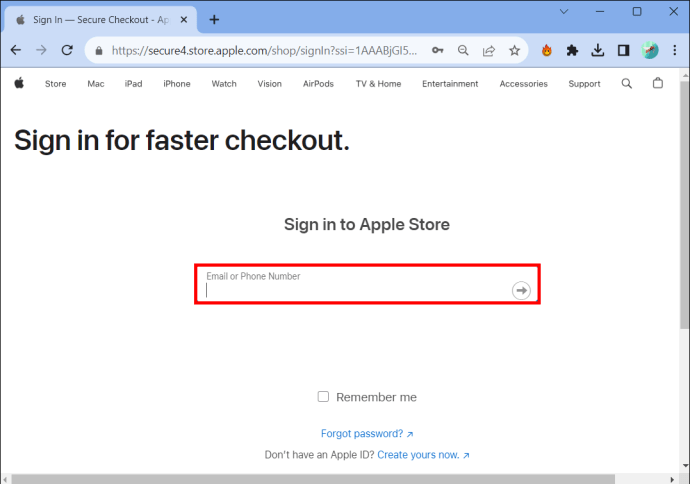Click the horizontal scrollbar right arrow

pos(672,479)
